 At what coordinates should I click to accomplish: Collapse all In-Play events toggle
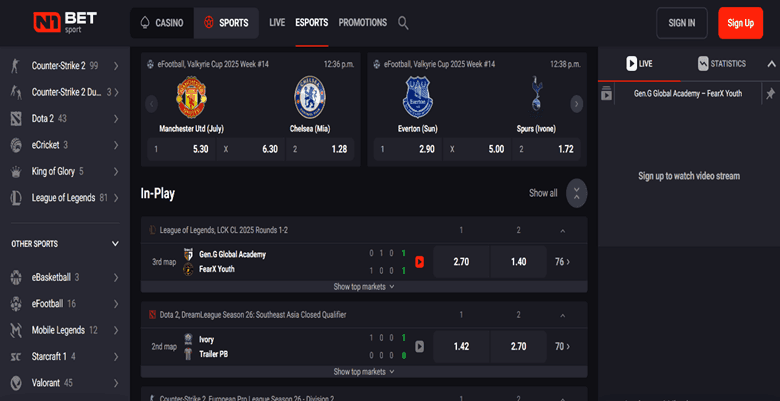pos(576,193)
